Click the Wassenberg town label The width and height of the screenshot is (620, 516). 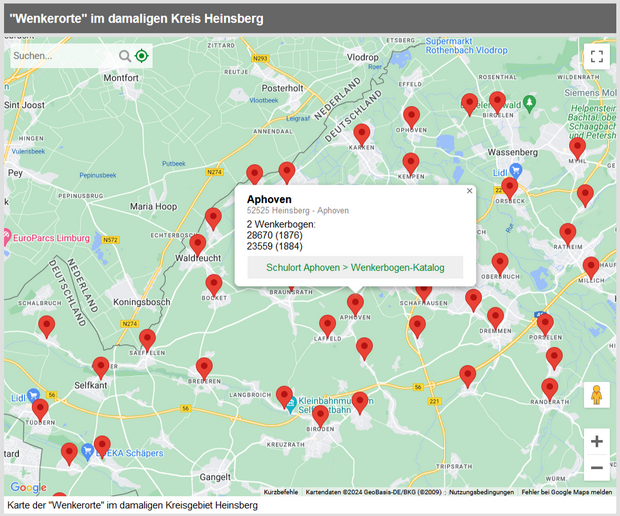[x=512, y=152]
